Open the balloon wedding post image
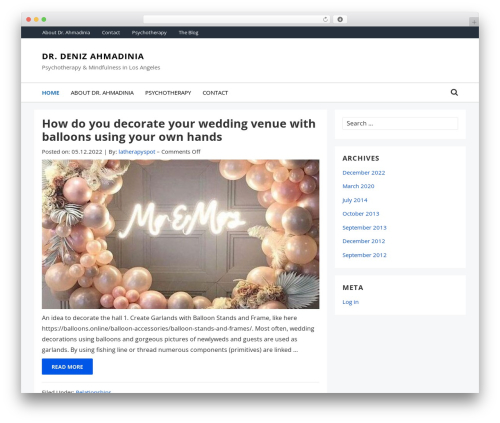 [x=180, y=234]
